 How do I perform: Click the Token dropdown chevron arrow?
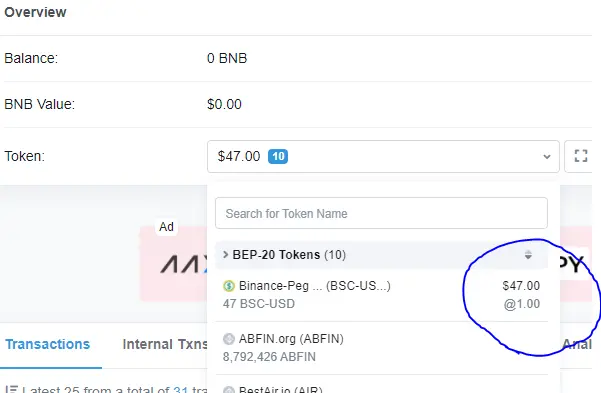tap(547, 156)
